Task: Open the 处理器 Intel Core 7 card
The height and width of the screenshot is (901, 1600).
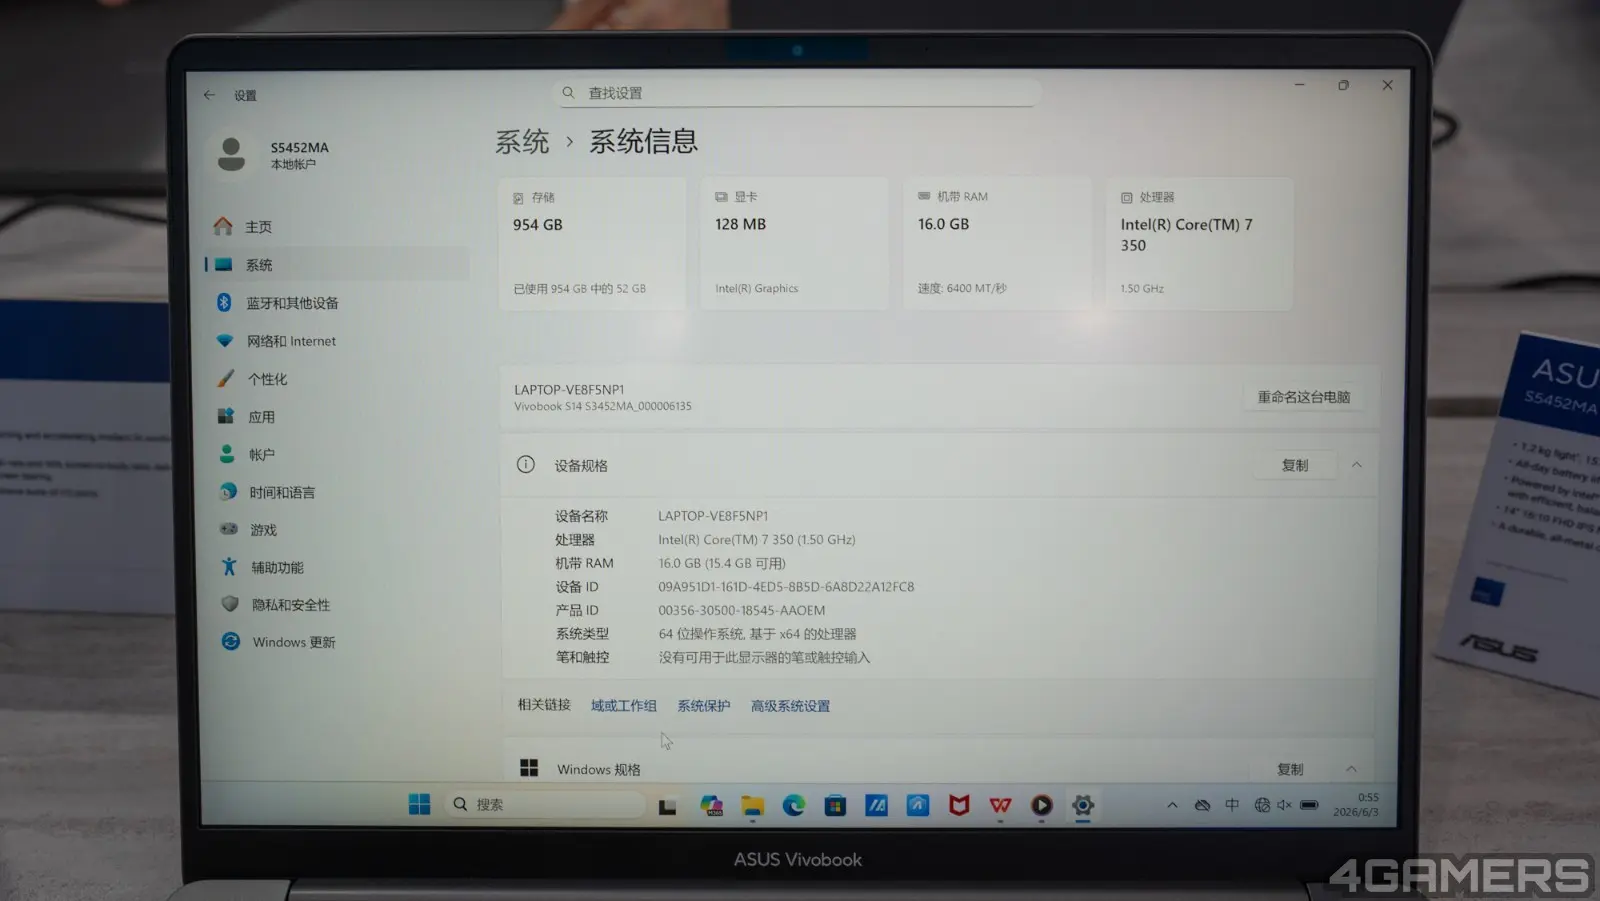Action: point(1199,243)
